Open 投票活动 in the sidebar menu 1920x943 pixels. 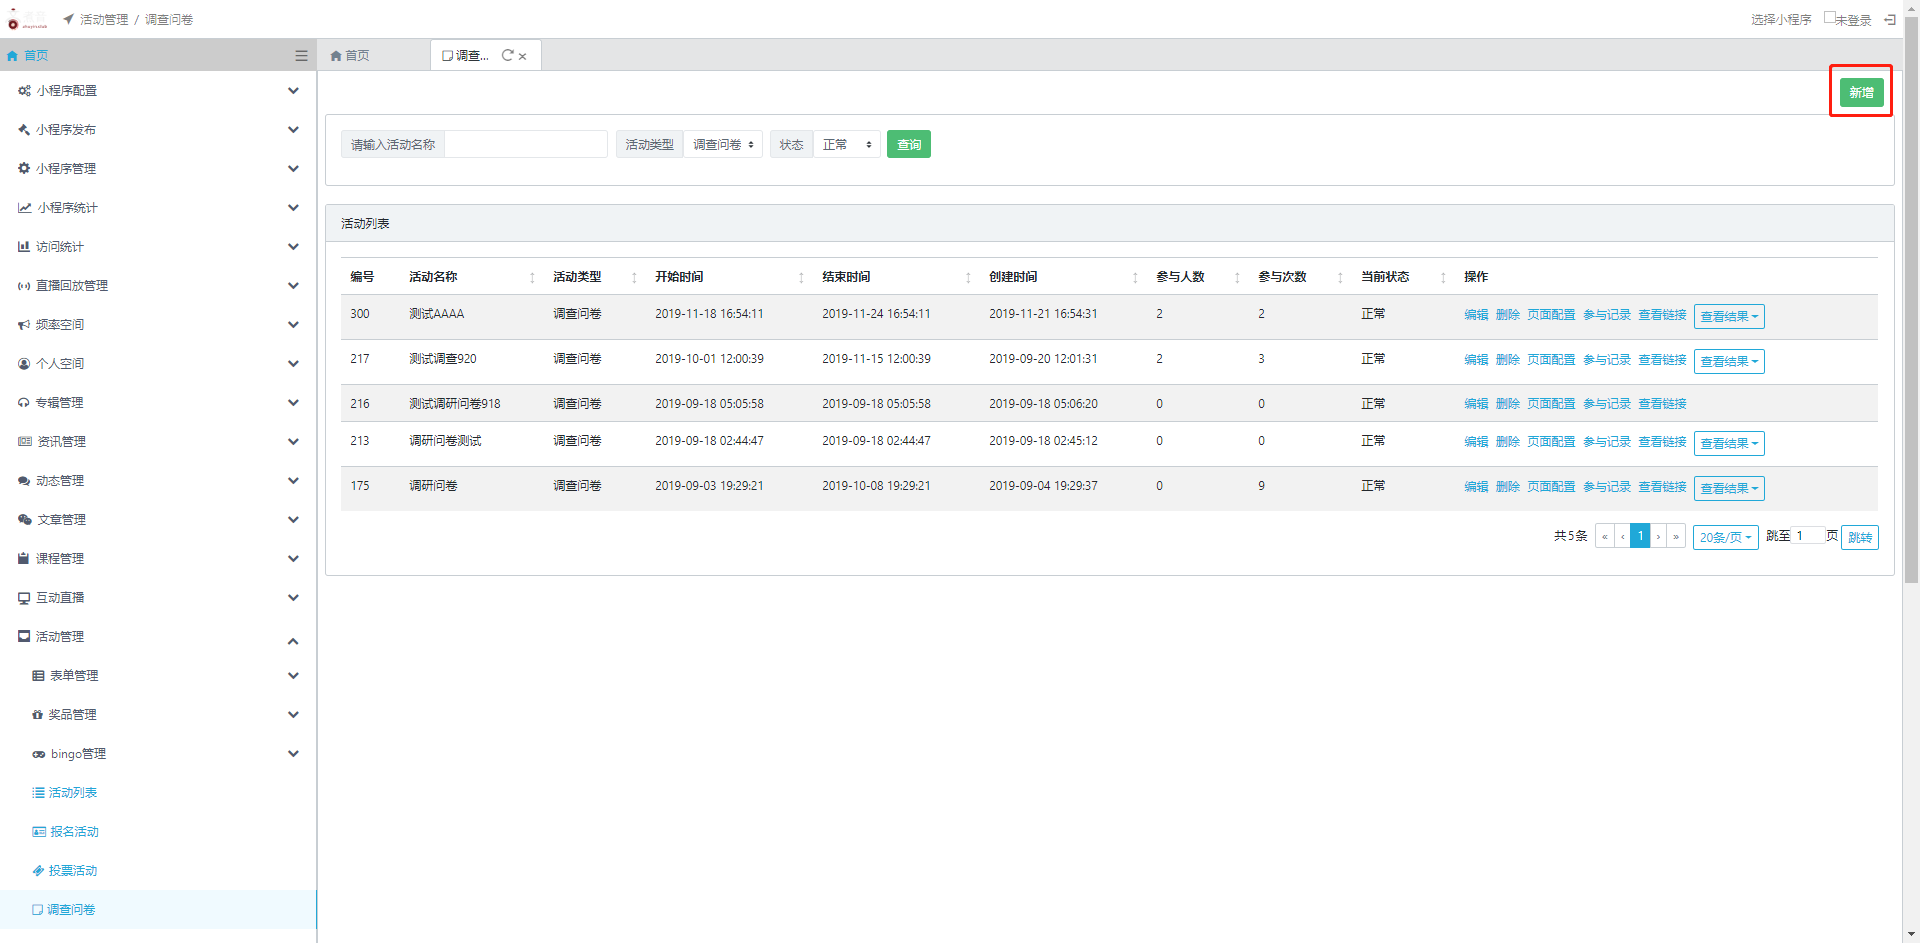click(72, 871)
